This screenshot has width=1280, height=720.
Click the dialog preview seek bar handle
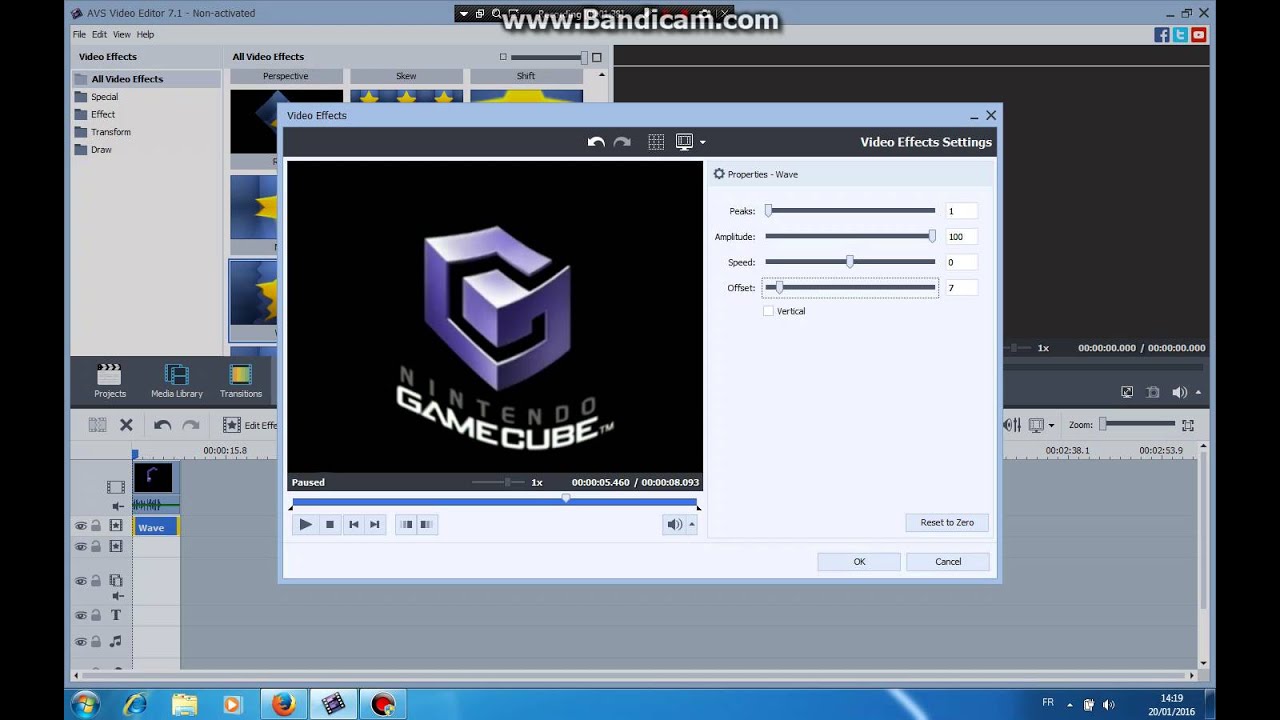tap(566, 498)
